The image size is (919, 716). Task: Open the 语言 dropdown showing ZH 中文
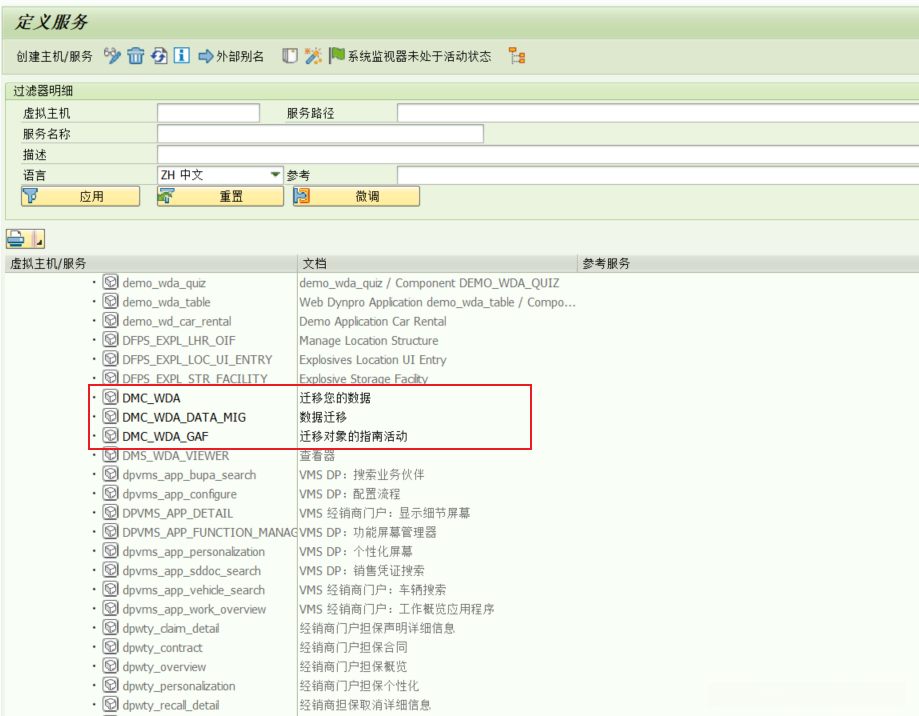(220, 175)
